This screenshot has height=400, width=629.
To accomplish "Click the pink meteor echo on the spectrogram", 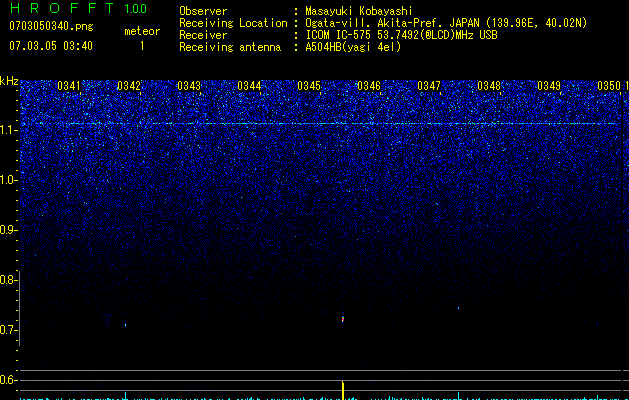I will (x=343, y=320).
